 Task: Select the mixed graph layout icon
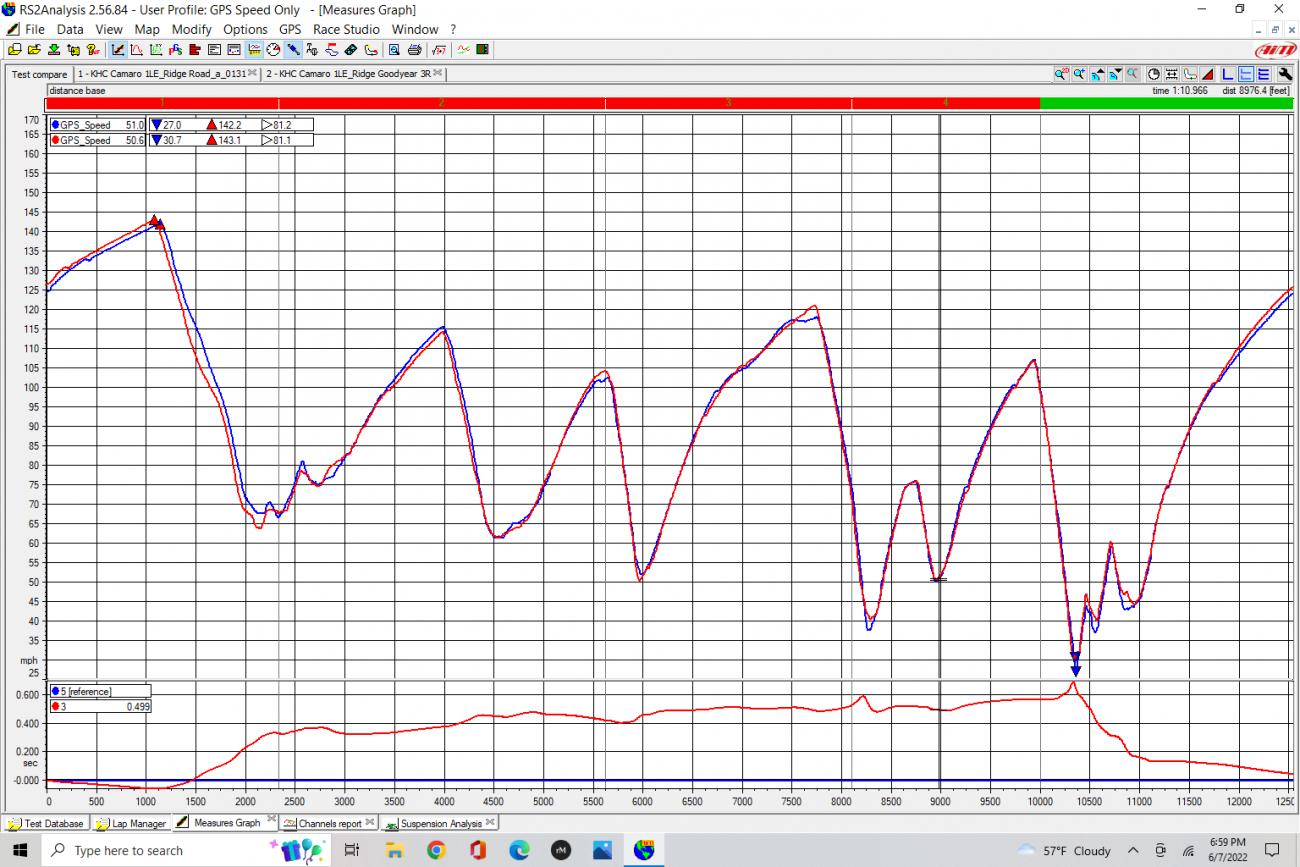coord(1246,74)
